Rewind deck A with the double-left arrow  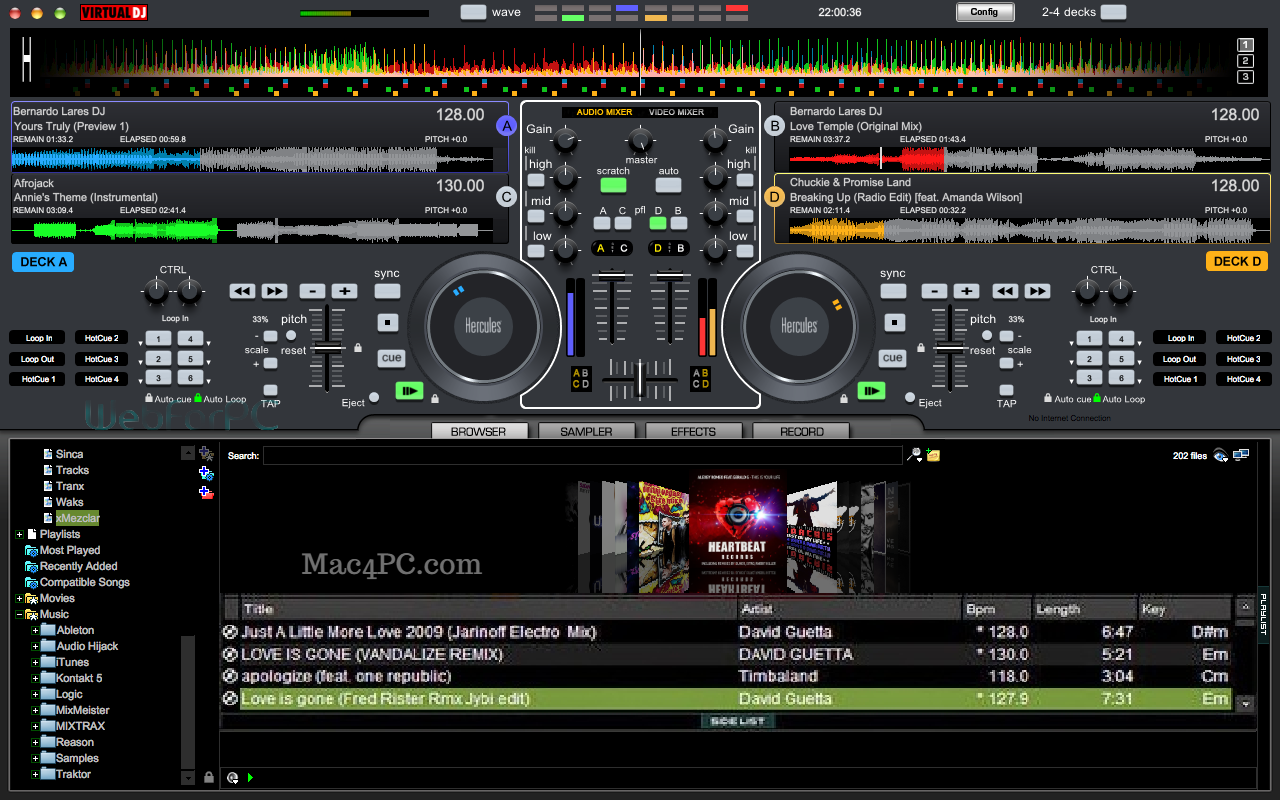242,291
